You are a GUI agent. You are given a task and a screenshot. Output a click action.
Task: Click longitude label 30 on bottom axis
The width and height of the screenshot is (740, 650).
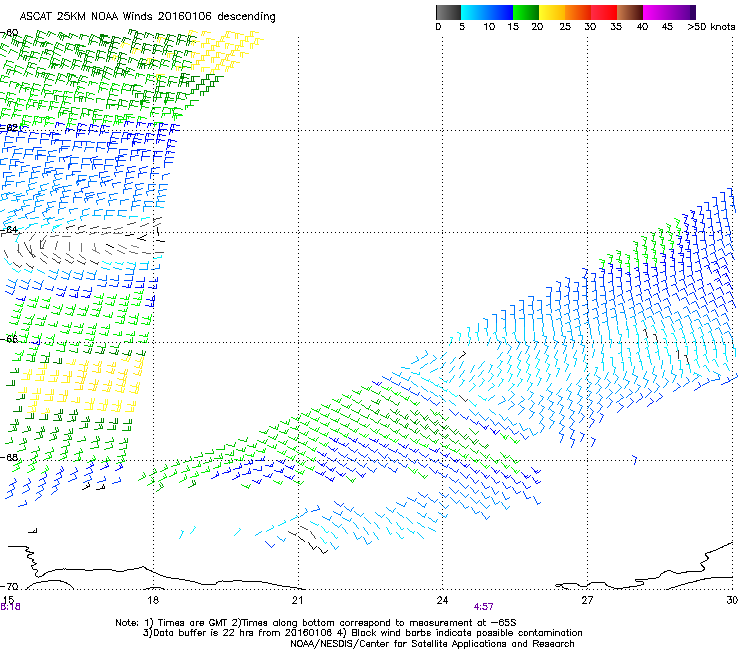(732, 600)
